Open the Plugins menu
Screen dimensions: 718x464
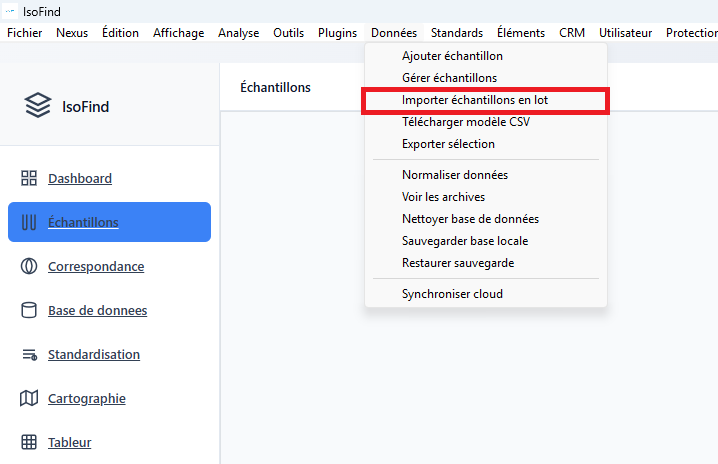tap(337, 33)
